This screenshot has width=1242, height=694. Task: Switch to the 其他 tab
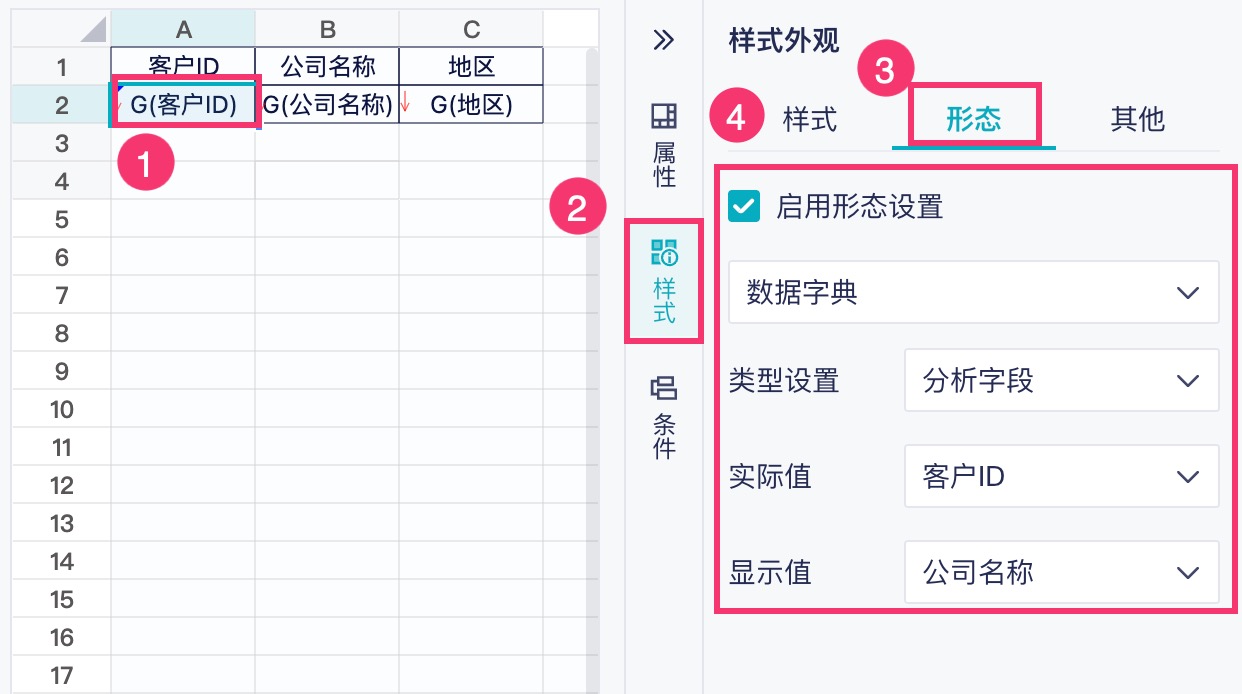[1137, 119]
